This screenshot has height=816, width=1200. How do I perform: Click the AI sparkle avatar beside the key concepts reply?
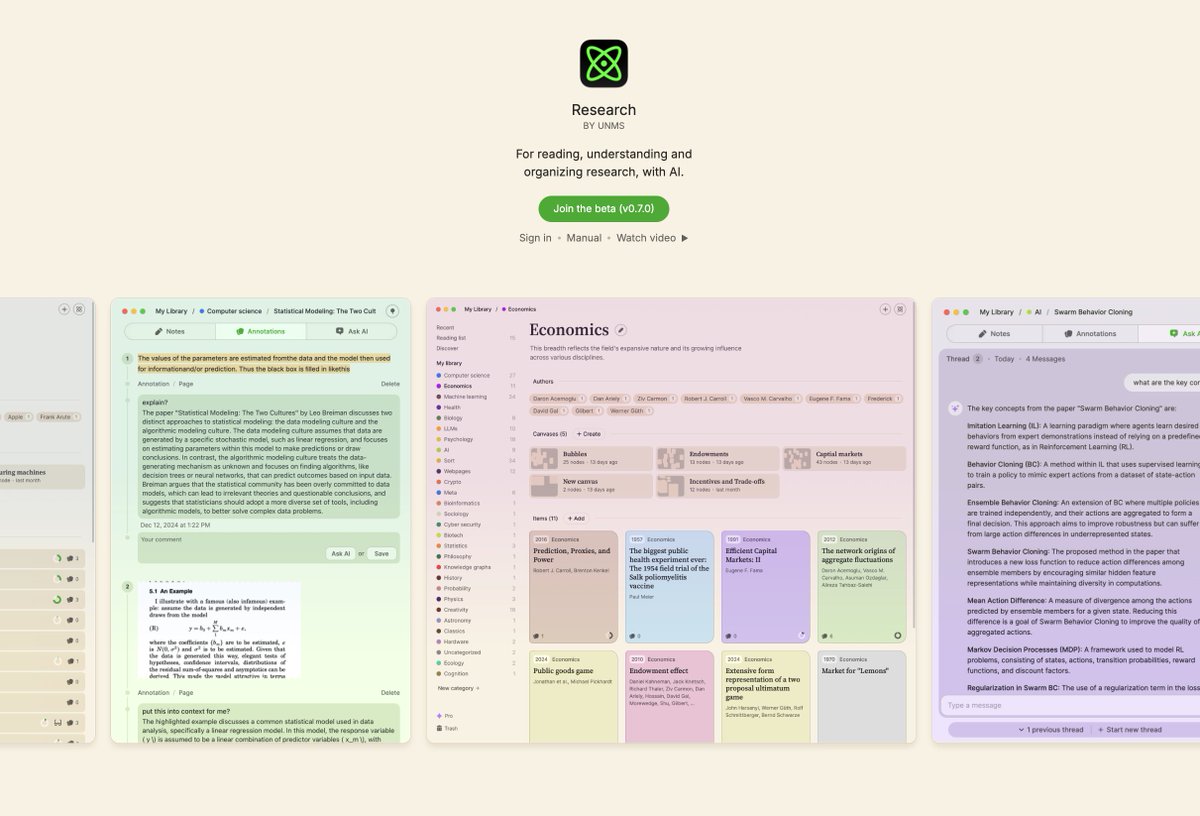957,408
